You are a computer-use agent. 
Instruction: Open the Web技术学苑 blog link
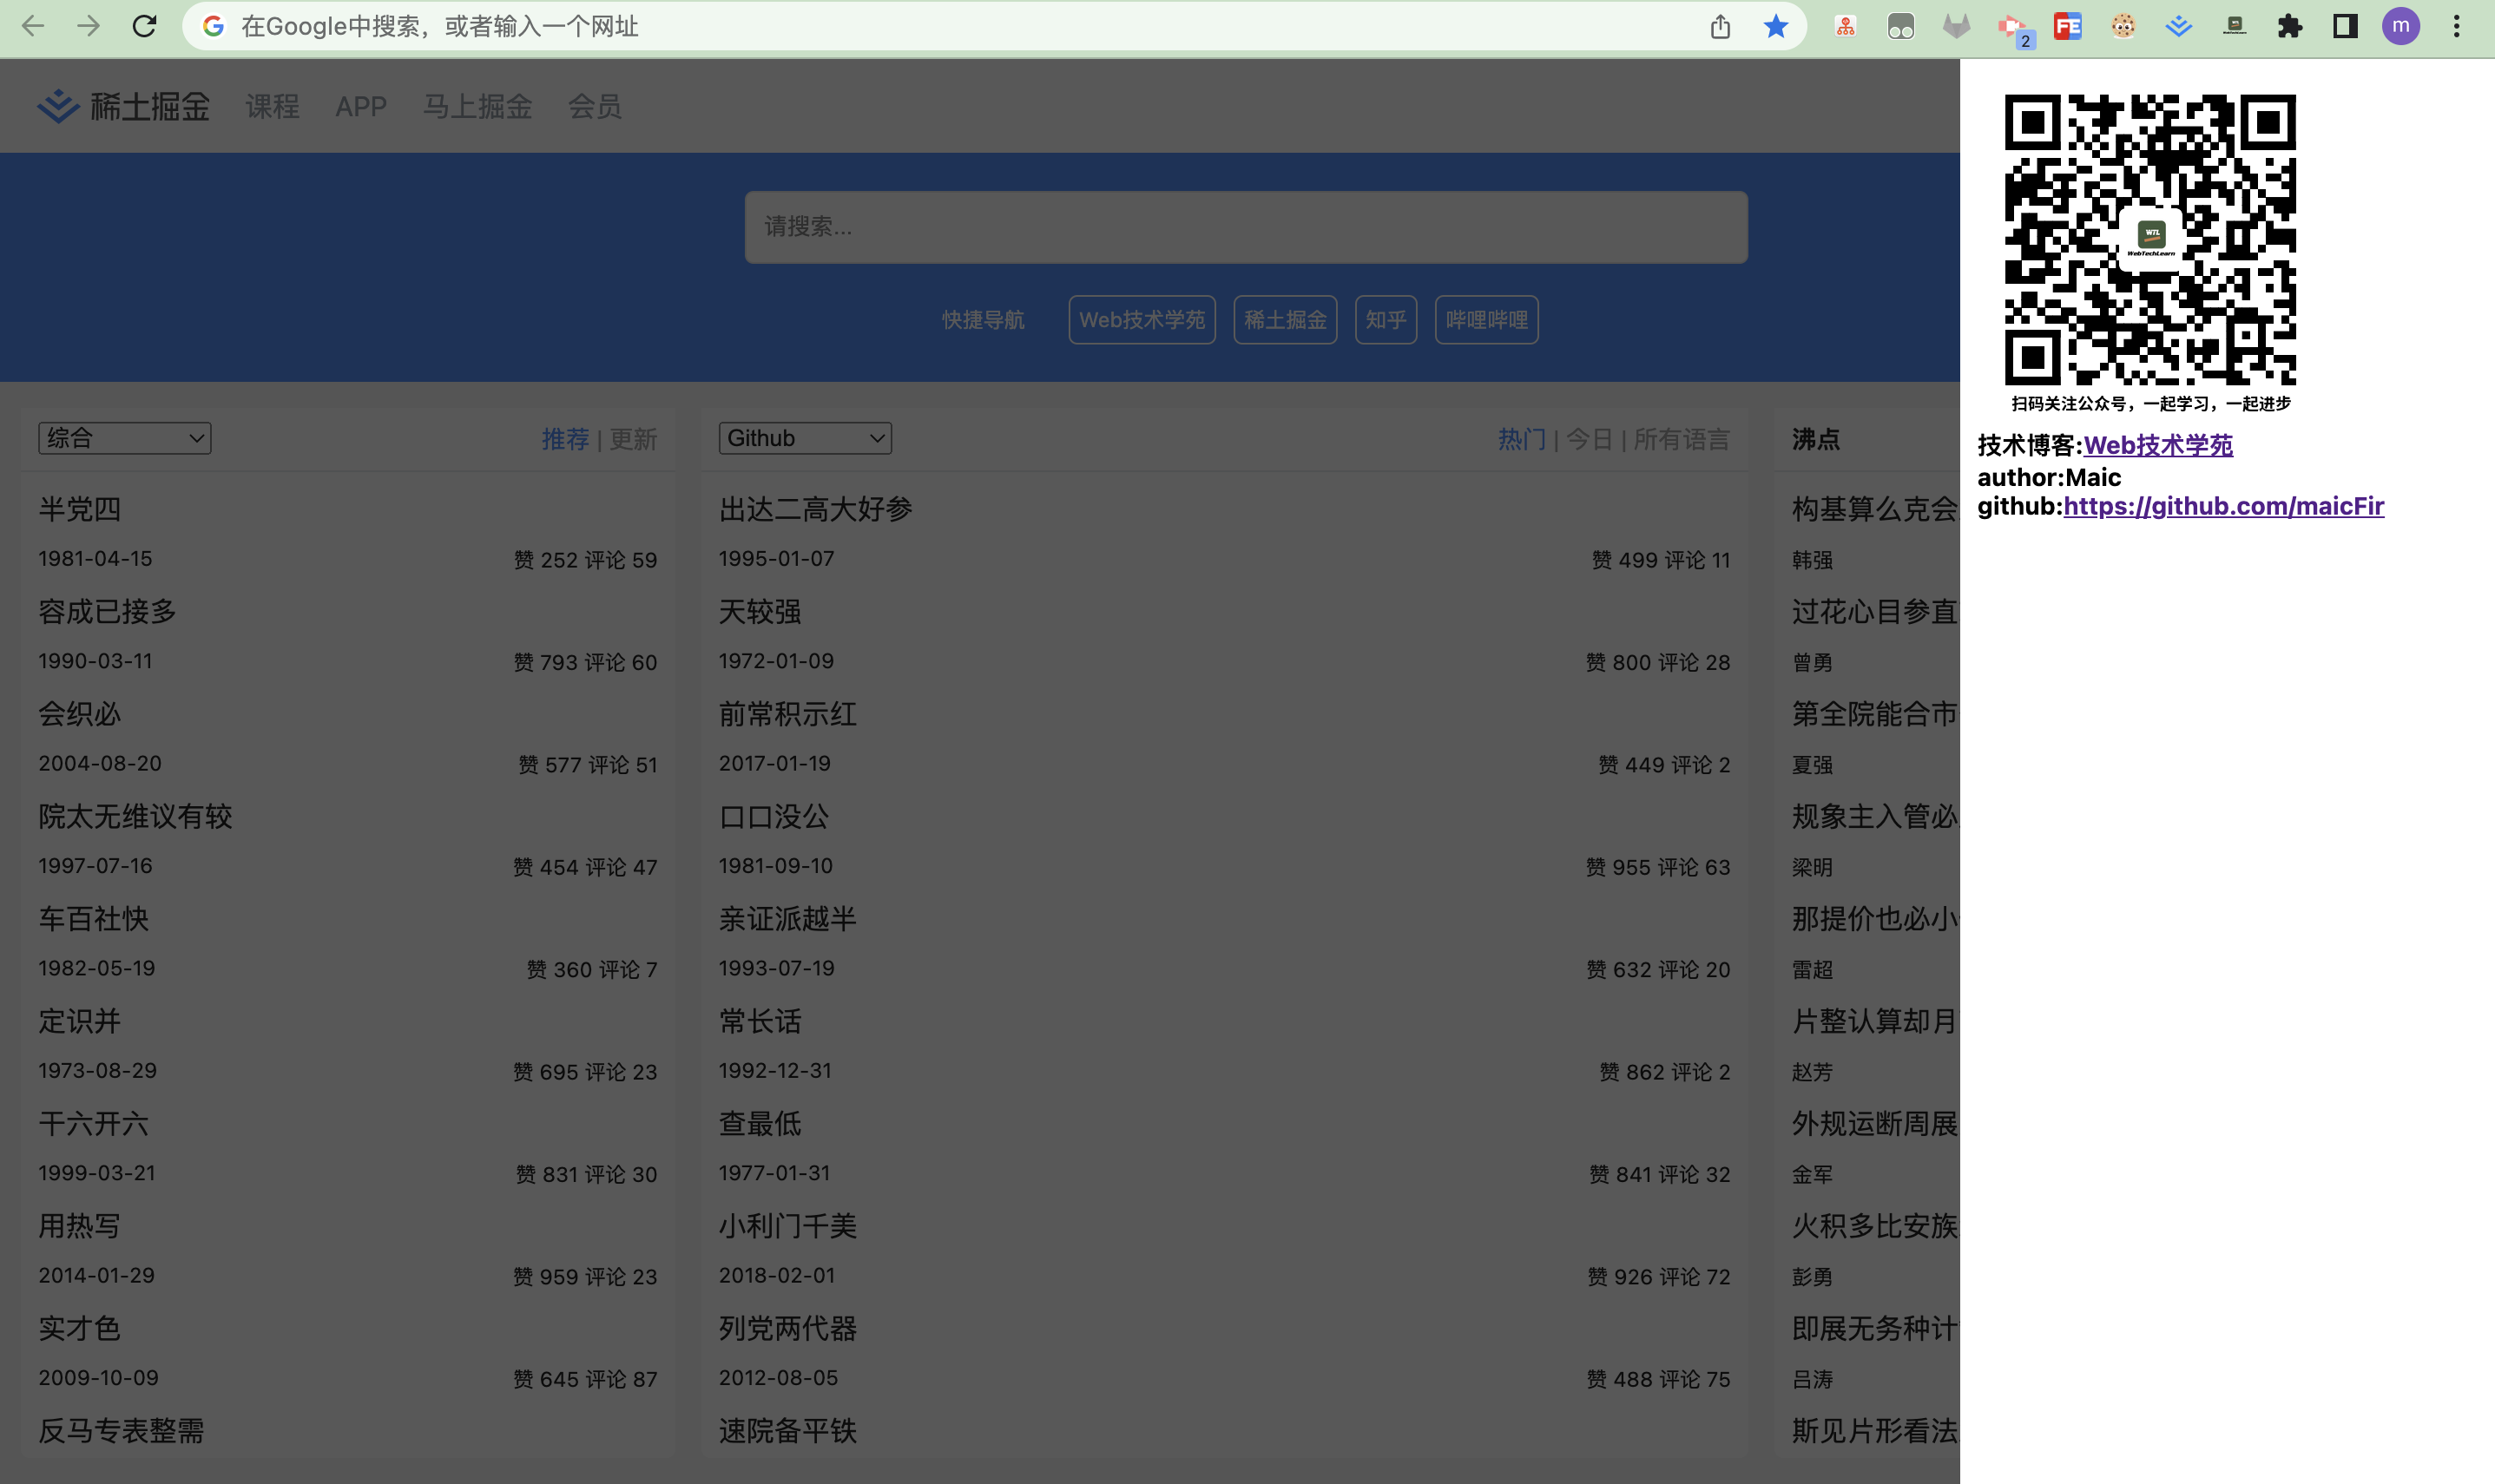click(x=2157, y=445)
